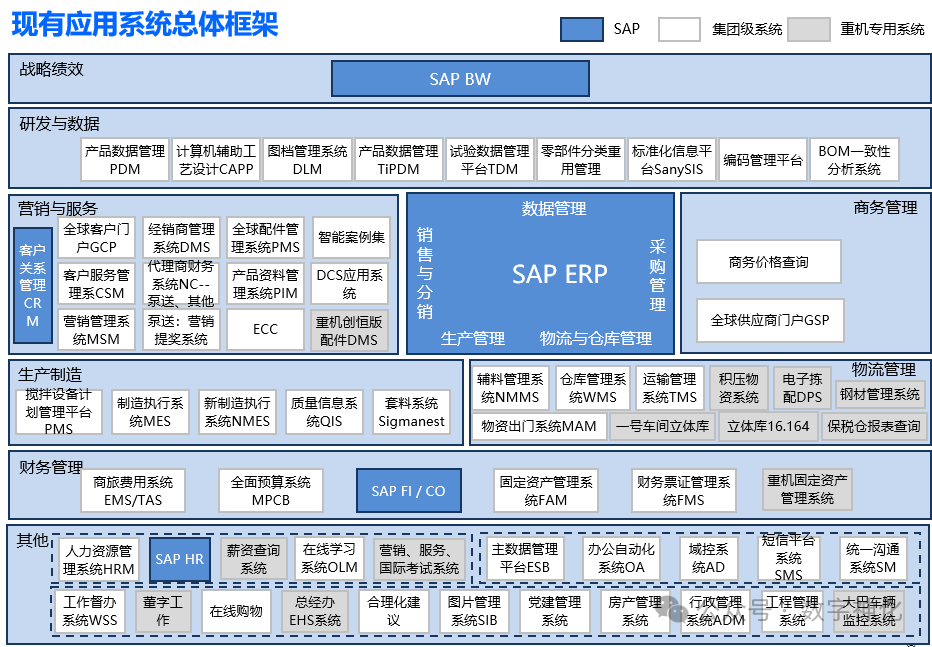This screenshot has height=647, width=932.
Task: Select the 在线购物 box
Action: (x=237, y=611)
